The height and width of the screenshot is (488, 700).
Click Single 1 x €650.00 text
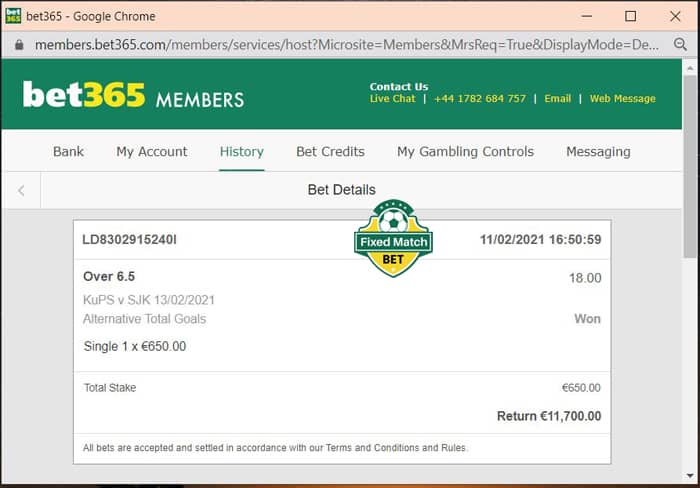coord(135,346)
